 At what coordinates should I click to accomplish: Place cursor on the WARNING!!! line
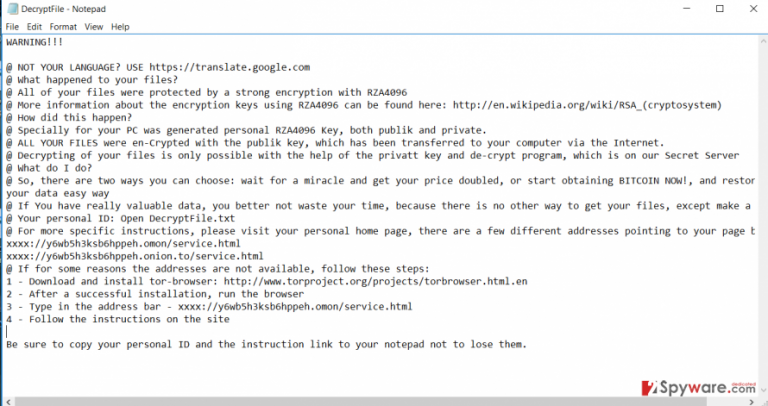(x=34, y=42)
